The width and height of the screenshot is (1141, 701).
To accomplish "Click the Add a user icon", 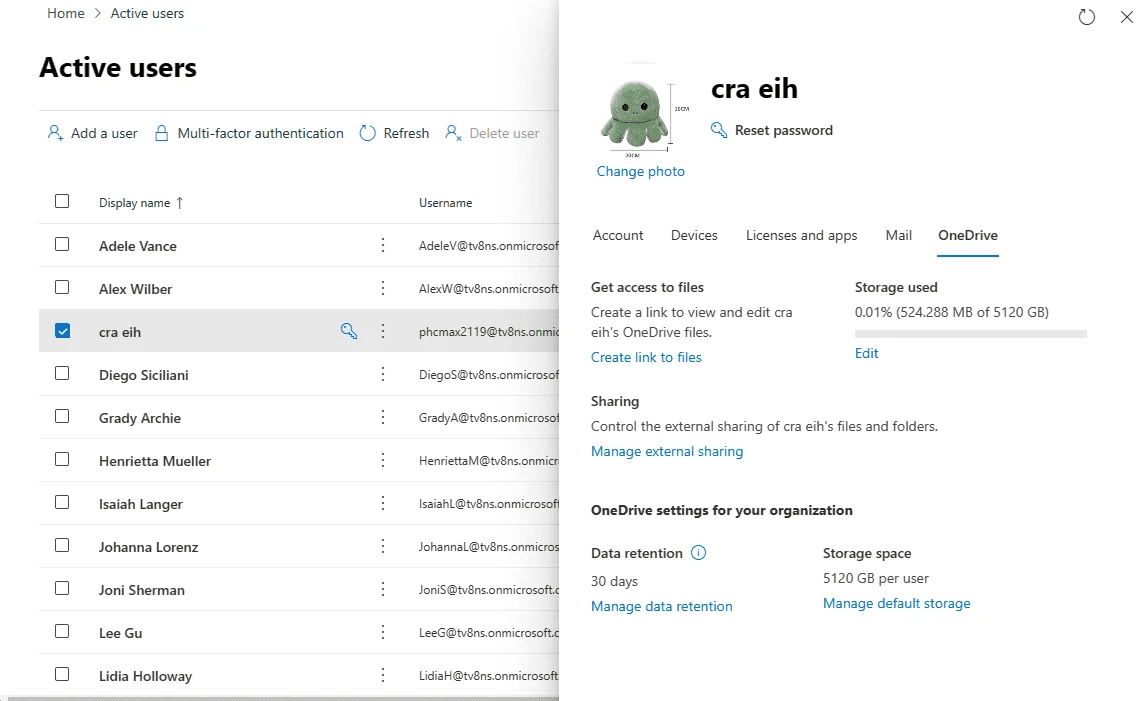I will pos(55,133).
